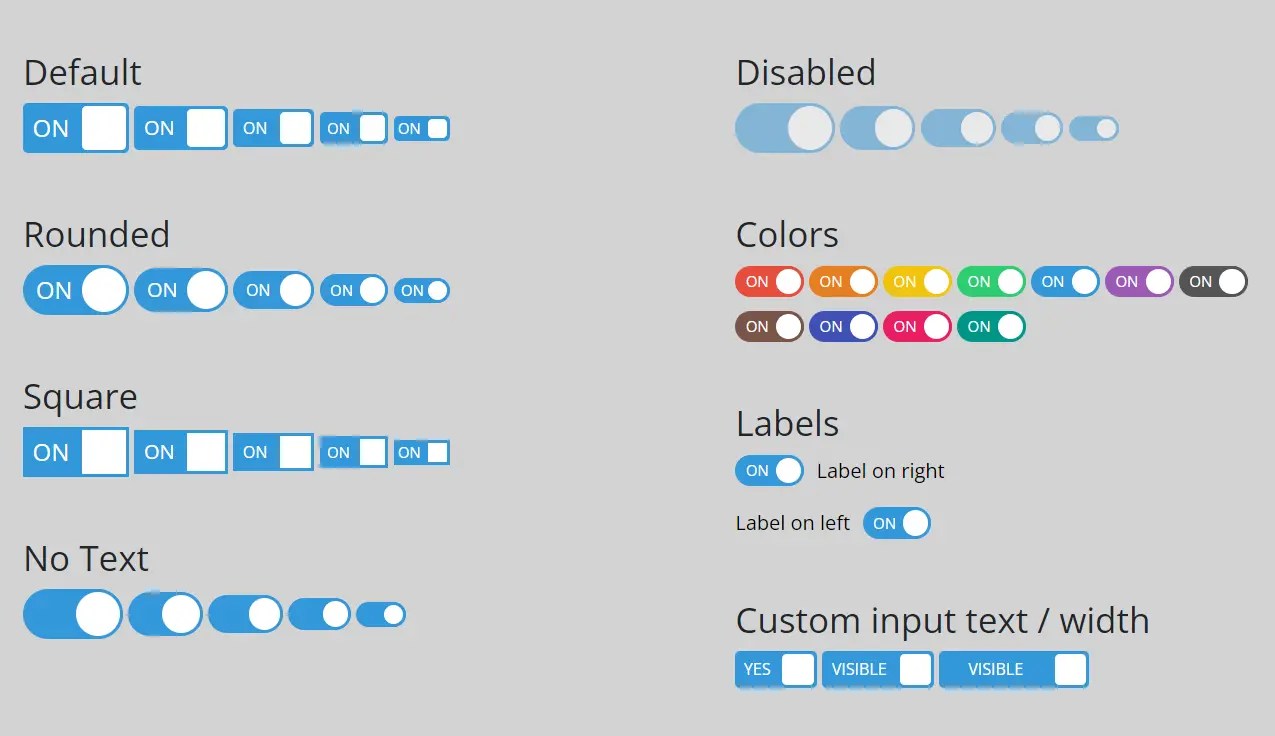
Task: Toggle the largest No Text switch
Action: click(72, 614)
